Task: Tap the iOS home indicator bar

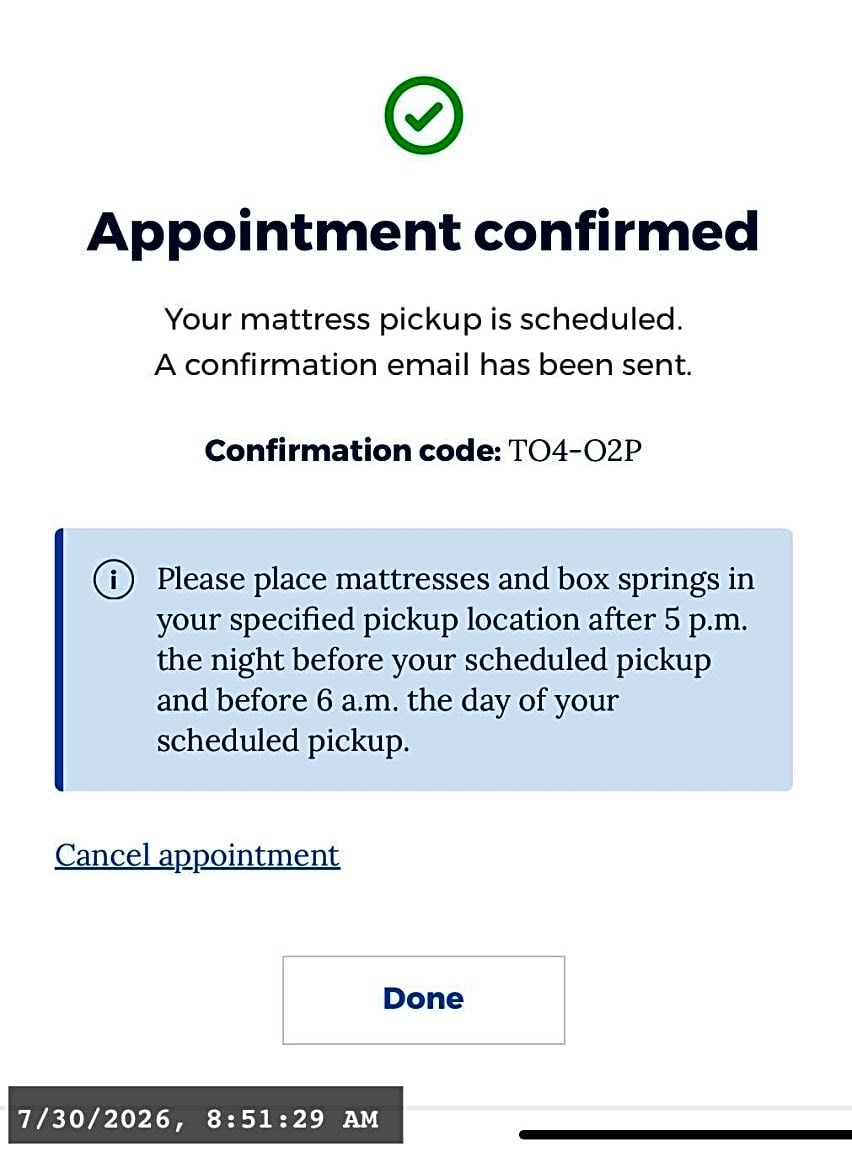Action: coord(685,1134)
